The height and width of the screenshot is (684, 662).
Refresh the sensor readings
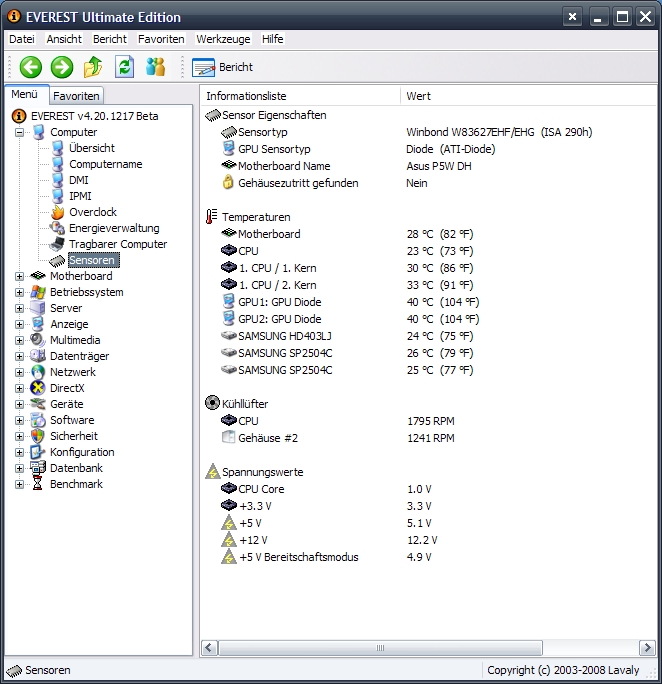click(125, 67)
